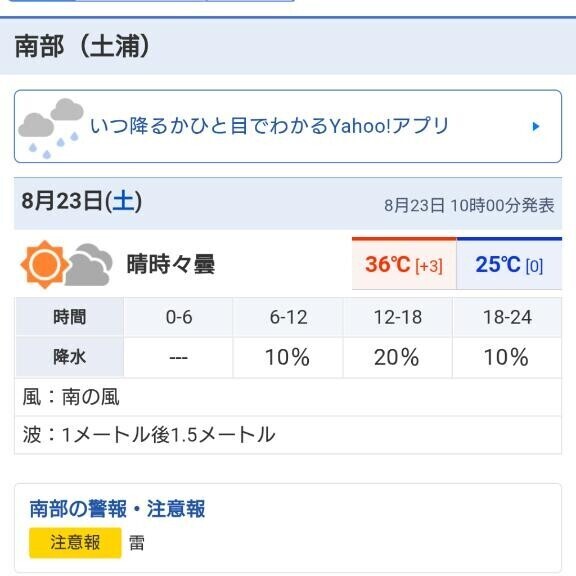This screenshot has height=576, width=576.
Task: Select the 12-18 time column header
Action: pyautogui.click(x=398, y=317)
